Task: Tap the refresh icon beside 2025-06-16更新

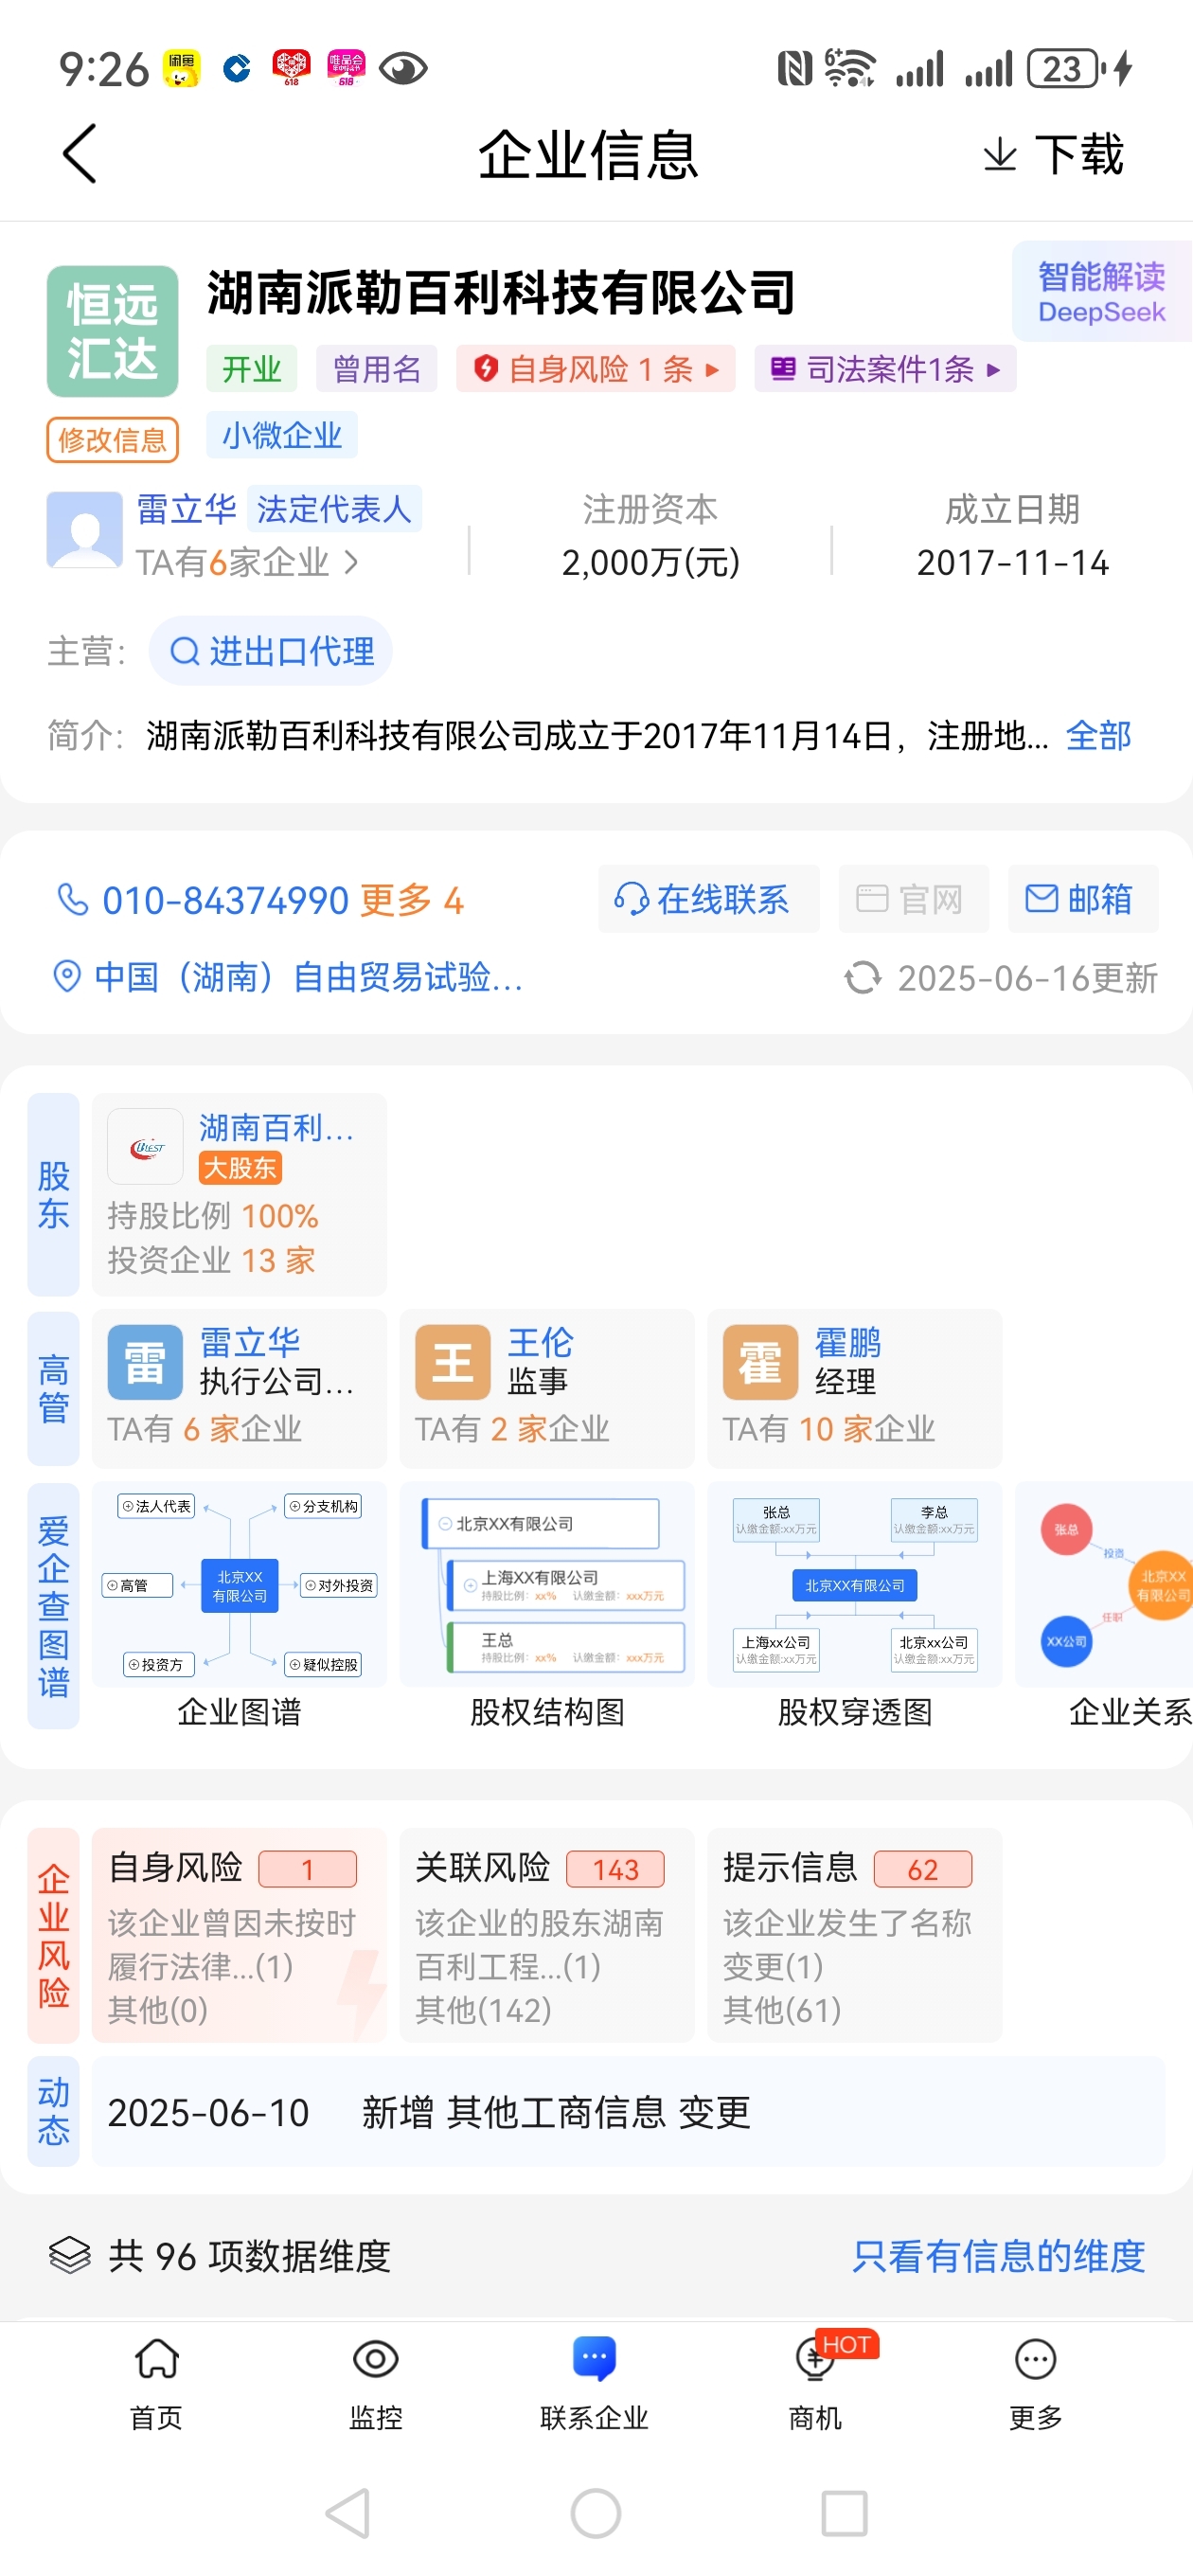Action: pyautogui.click(x=863, y=978)
